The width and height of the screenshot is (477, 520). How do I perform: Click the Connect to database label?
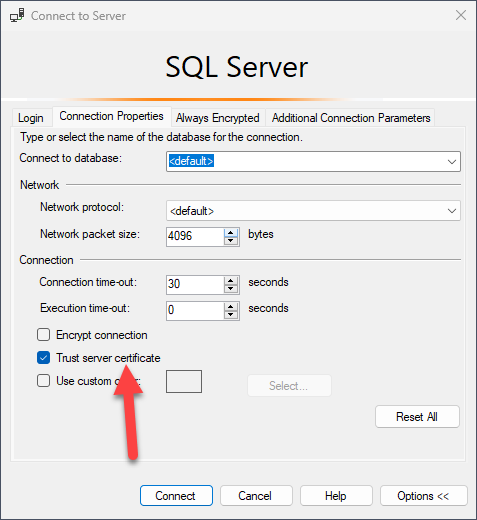click(x=71, y=158)
